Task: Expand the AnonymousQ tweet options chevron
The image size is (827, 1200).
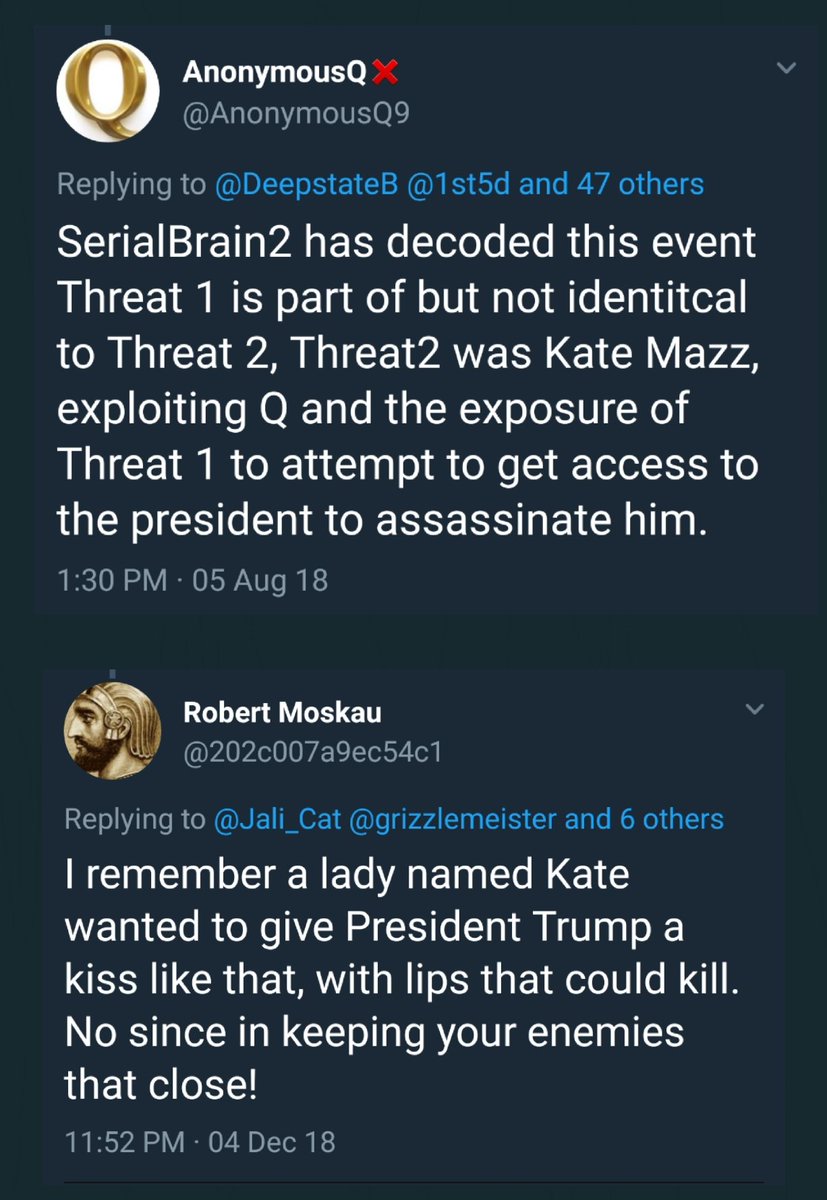Action: click(x=787, y=69)
